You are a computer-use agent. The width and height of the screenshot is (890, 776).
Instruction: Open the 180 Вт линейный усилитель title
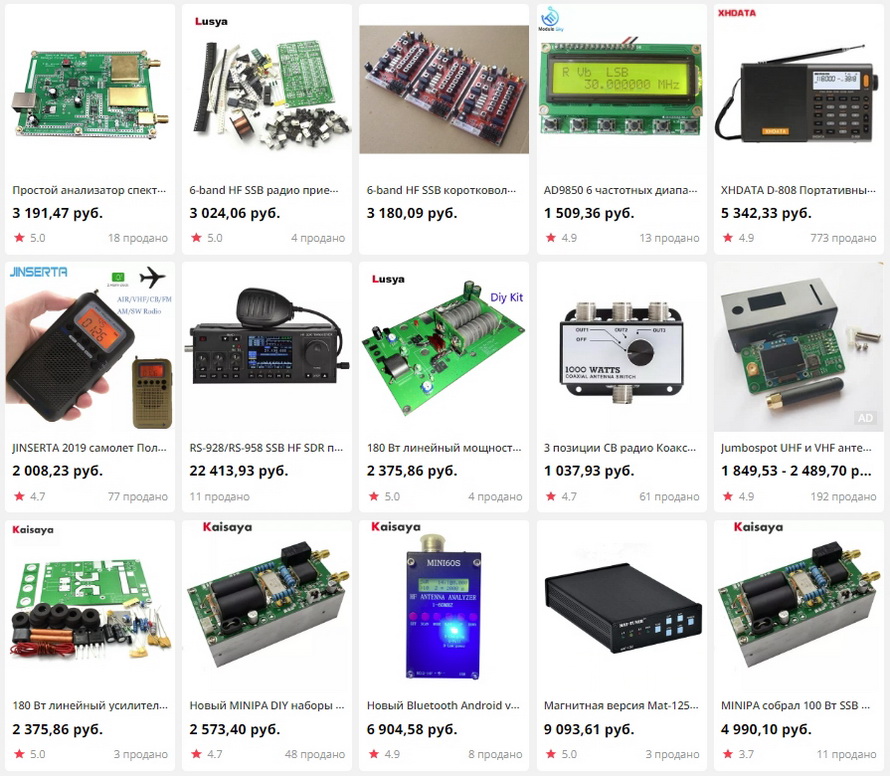pos(90,706)
